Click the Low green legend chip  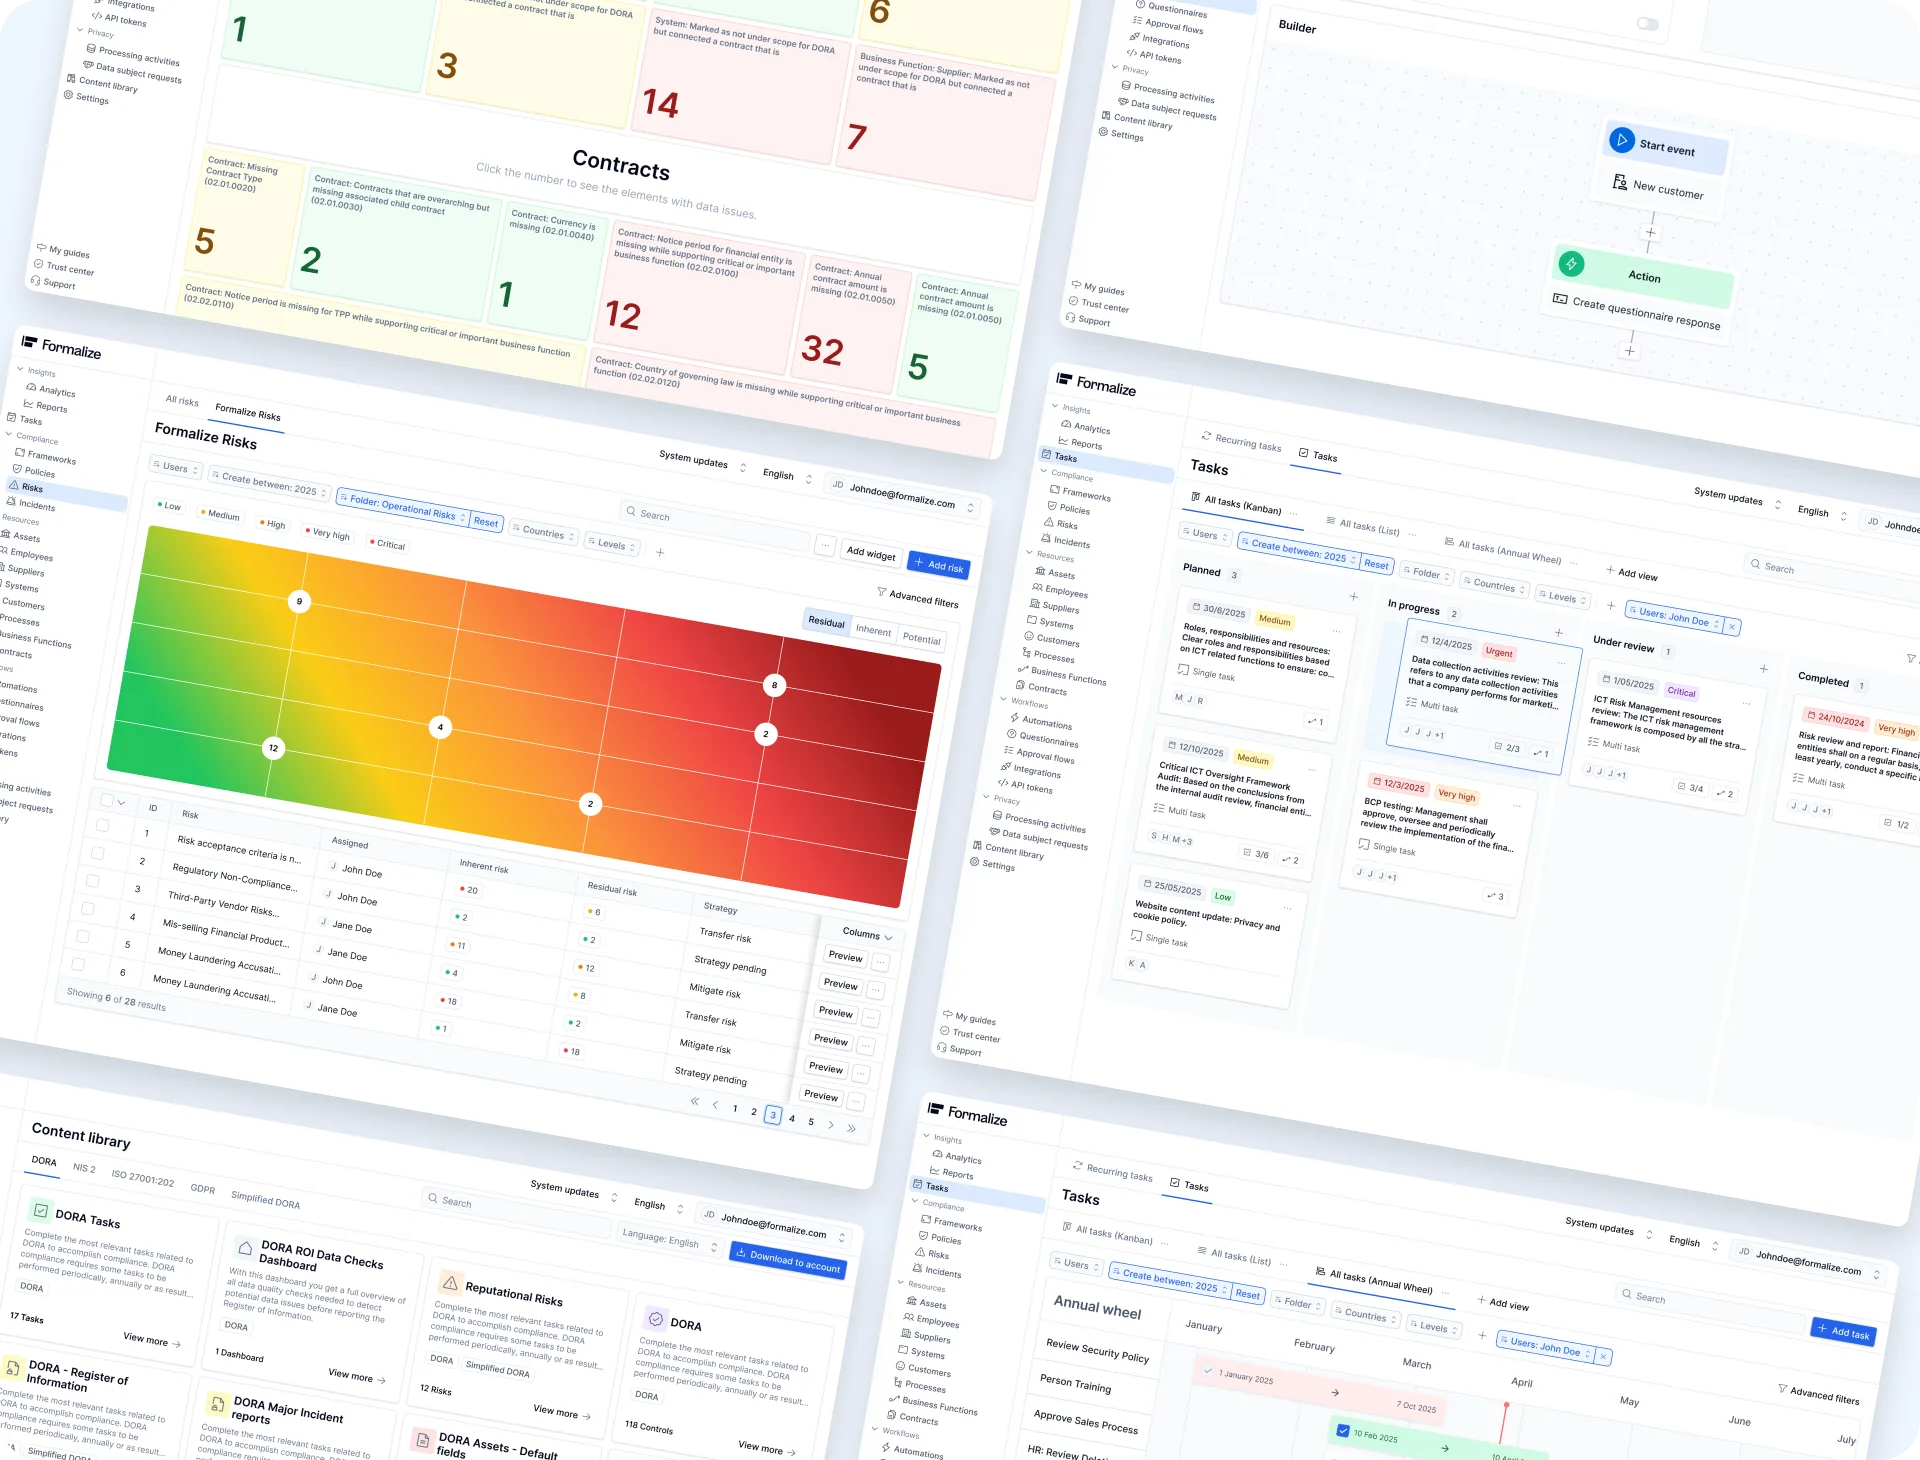coord(169,506)
